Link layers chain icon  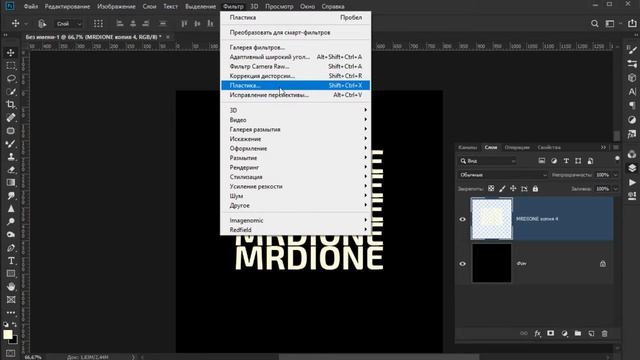[524, 333]
